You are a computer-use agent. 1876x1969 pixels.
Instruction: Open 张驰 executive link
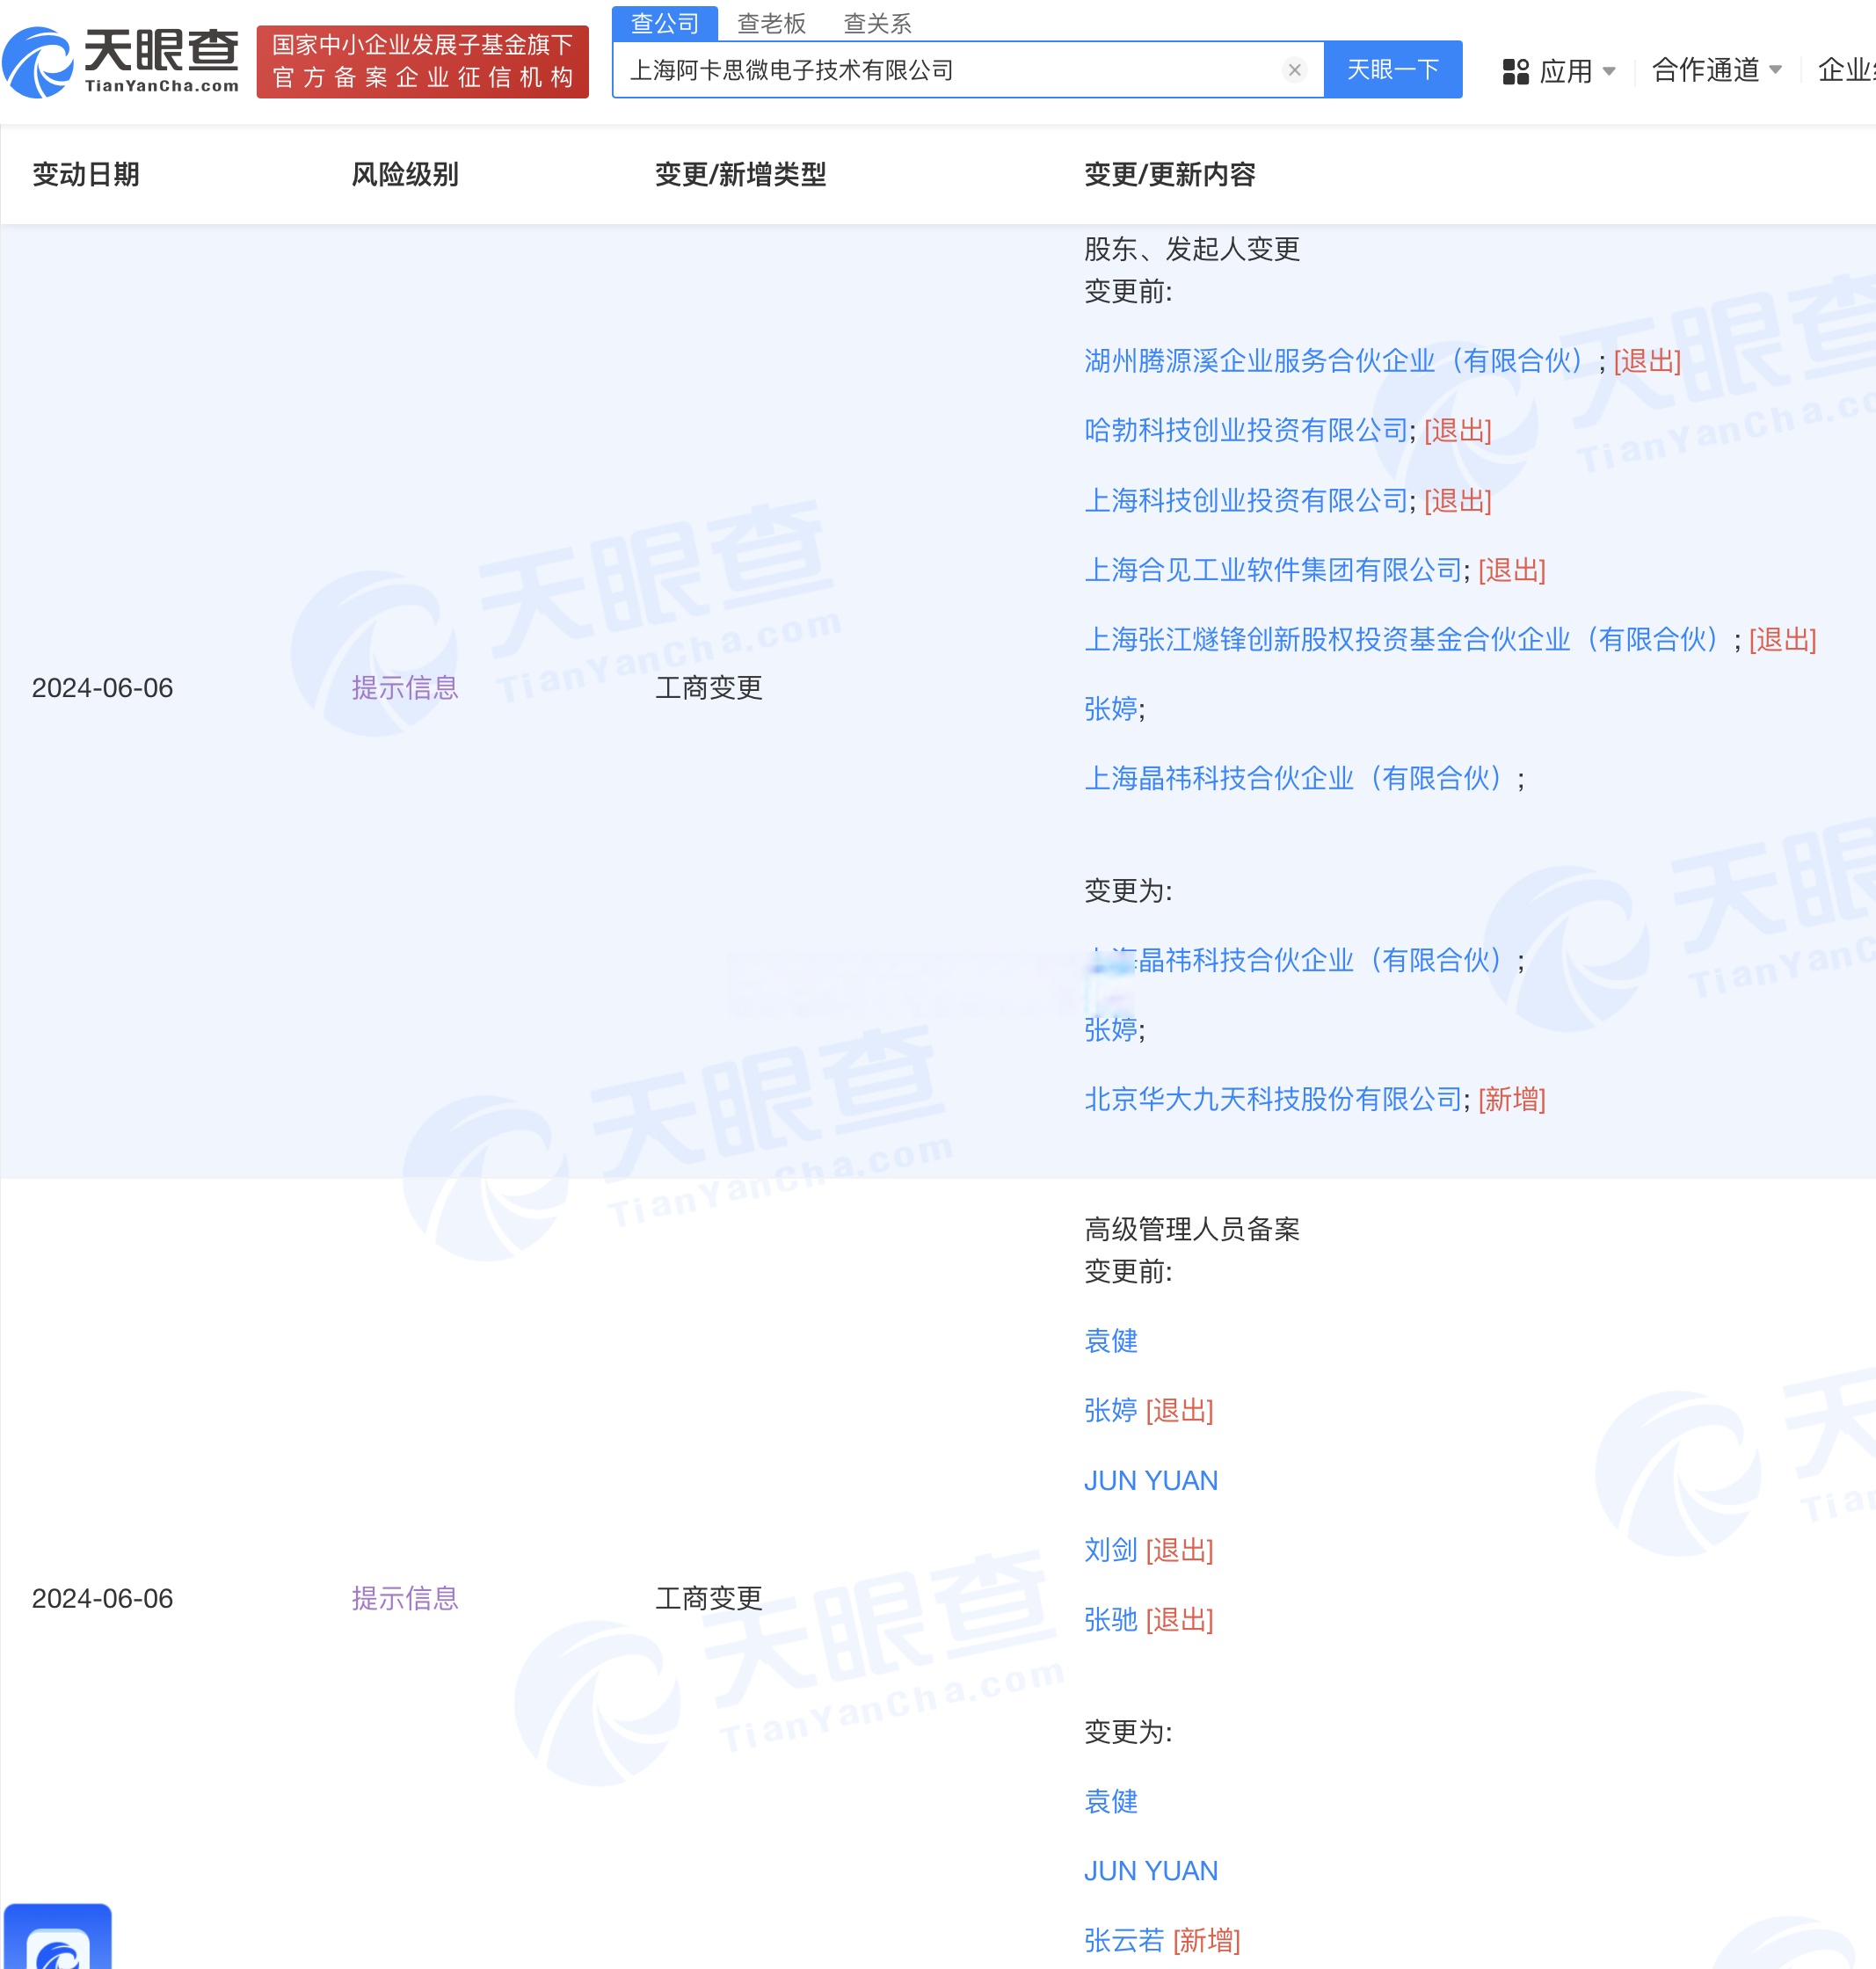click(x=1111, y=1619)
